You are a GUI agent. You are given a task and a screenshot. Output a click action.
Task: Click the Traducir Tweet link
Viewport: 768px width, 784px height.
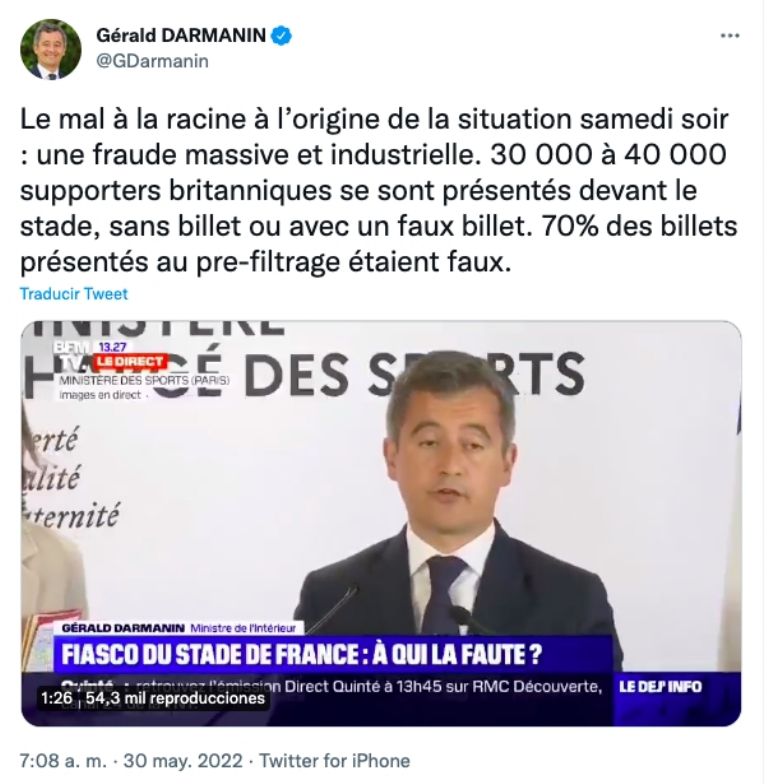74,294
